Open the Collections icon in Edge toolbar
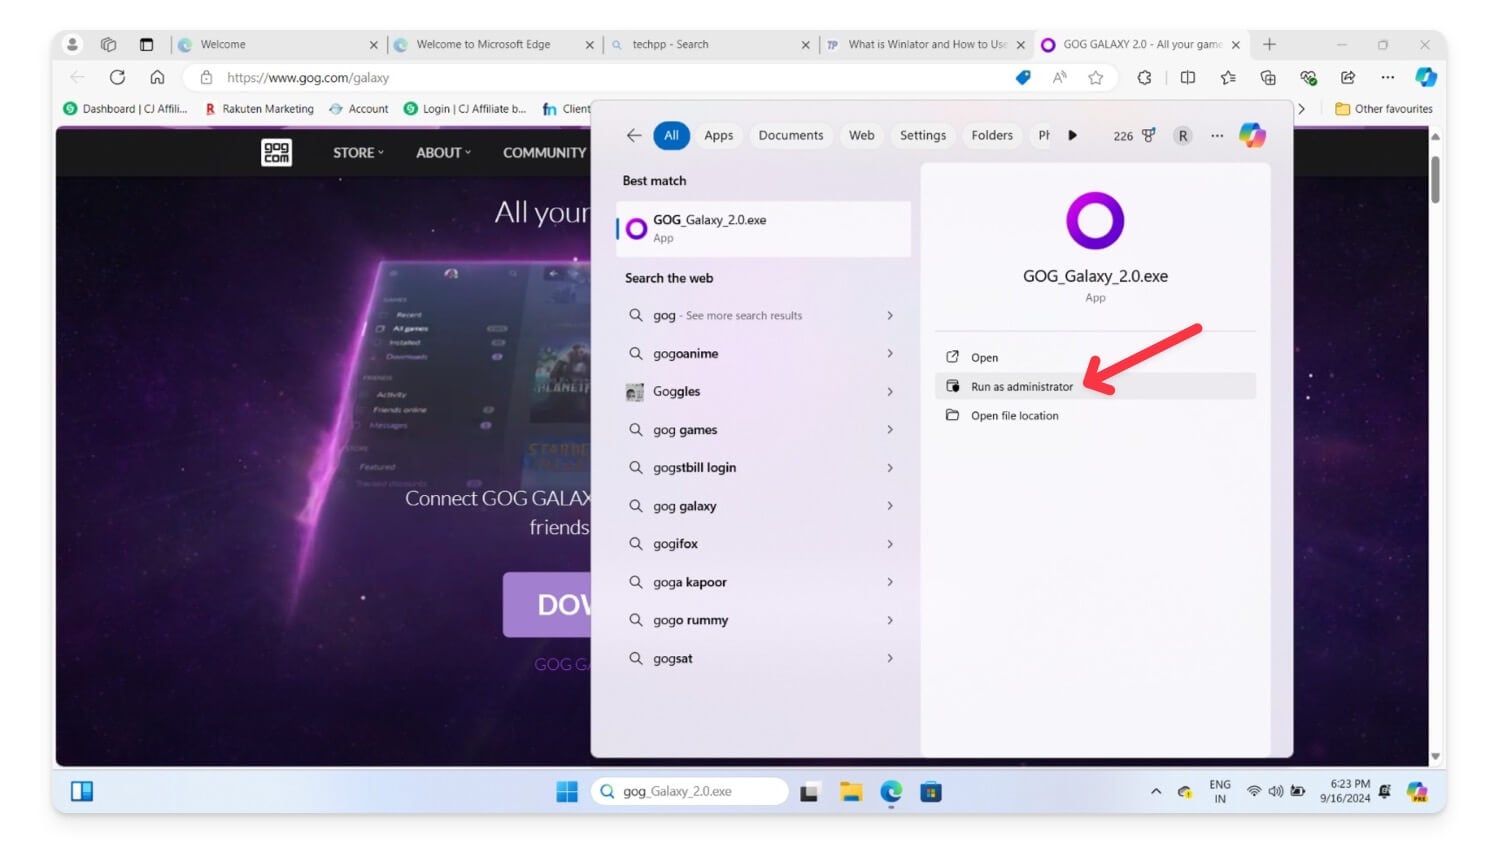This screenshot has height=843, width=1499. pos(1269,77)
